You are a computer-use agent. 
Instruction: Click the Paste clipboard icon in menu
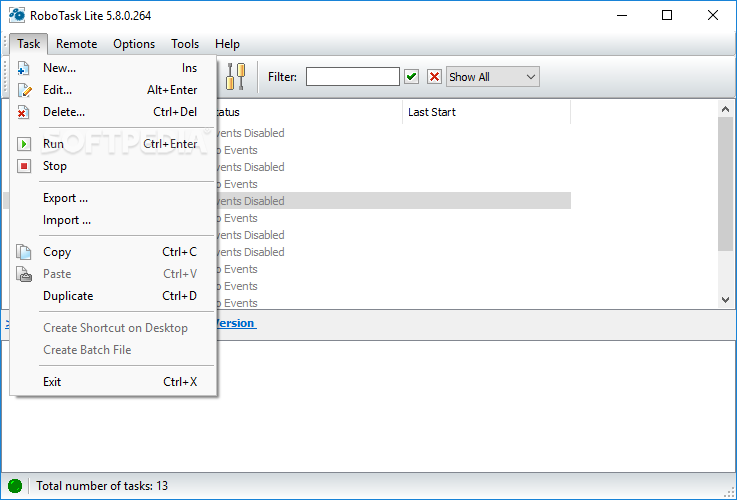point(24,274)
